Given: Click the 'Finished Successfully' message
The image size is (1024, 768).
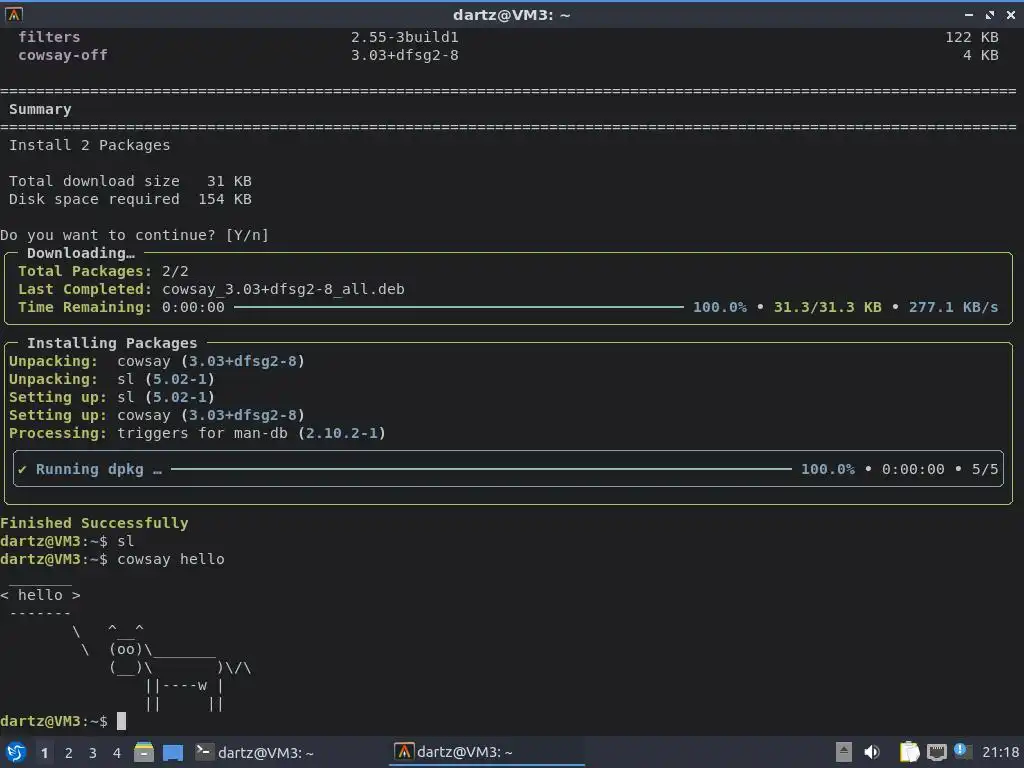Looking at the screenshot, I should [x=94, y=523].
